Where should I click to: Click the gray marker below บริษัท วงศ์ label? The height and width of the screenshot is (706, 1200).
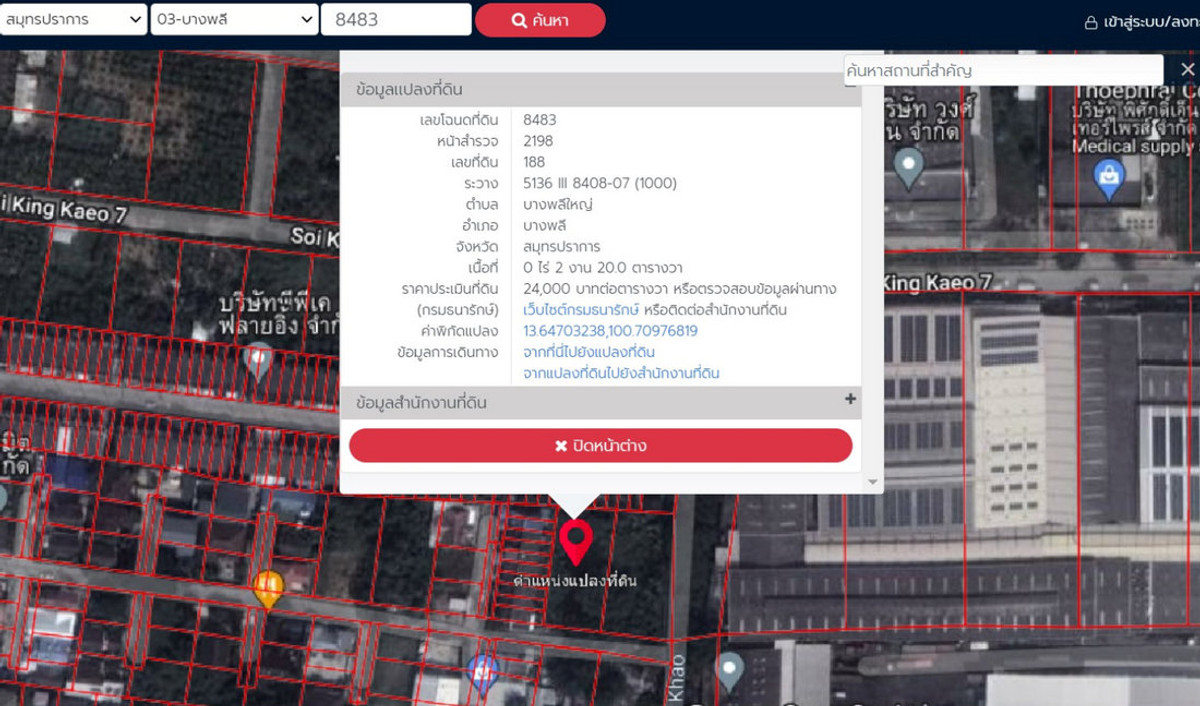(x=908, y=167)
